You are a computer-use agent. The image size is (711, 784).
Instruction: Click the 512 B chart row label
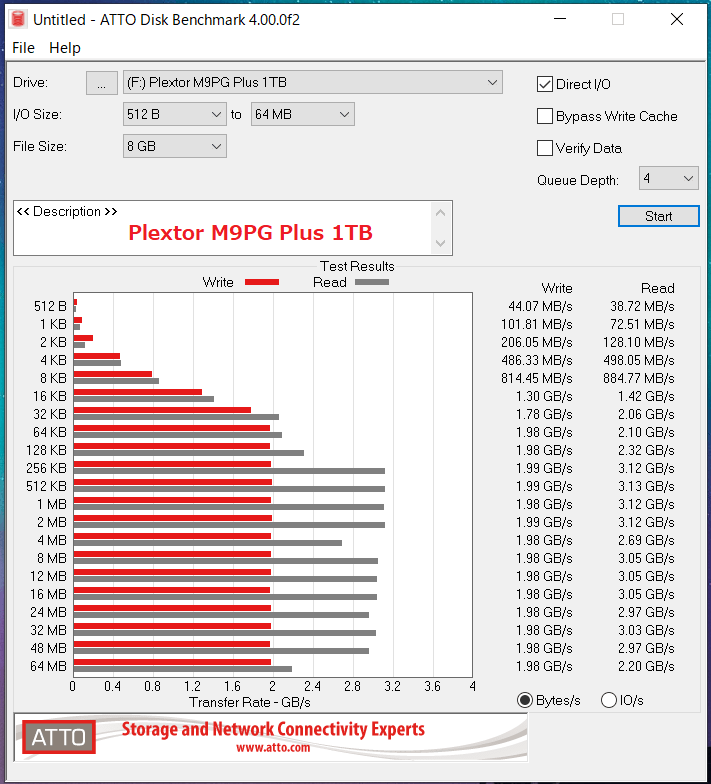coord(50,306)
